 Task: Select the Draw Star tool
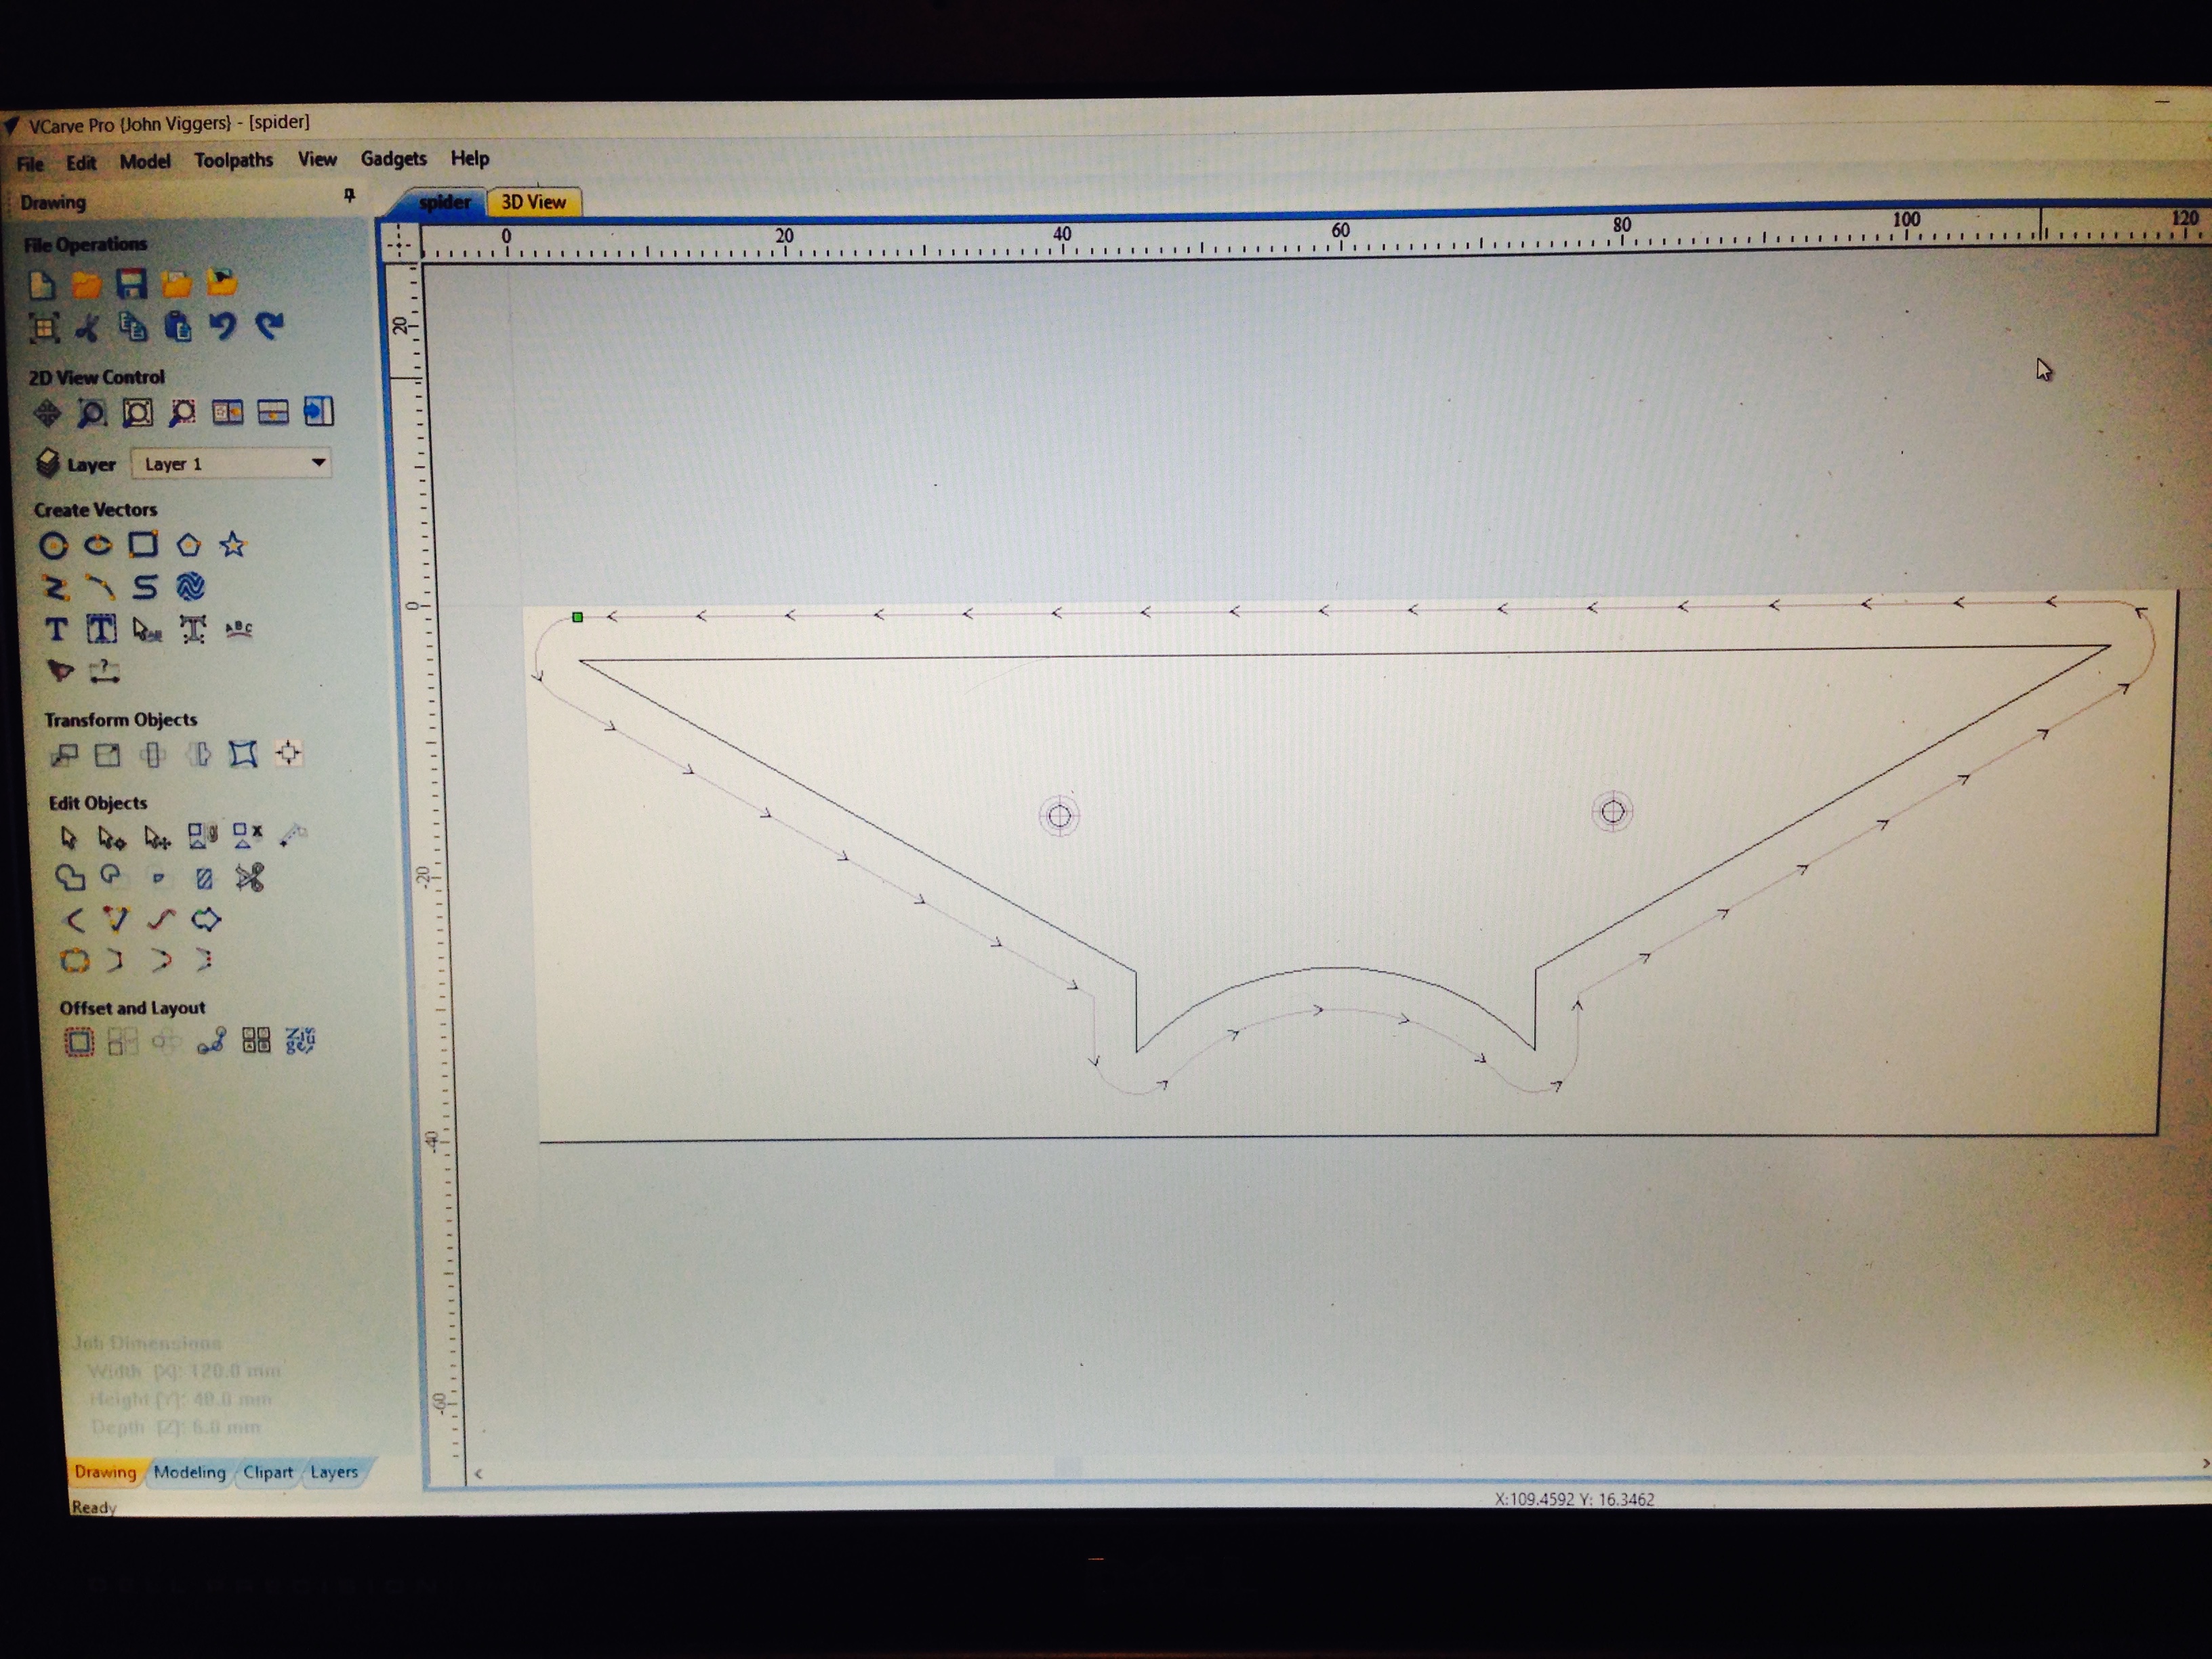[233, 544]
